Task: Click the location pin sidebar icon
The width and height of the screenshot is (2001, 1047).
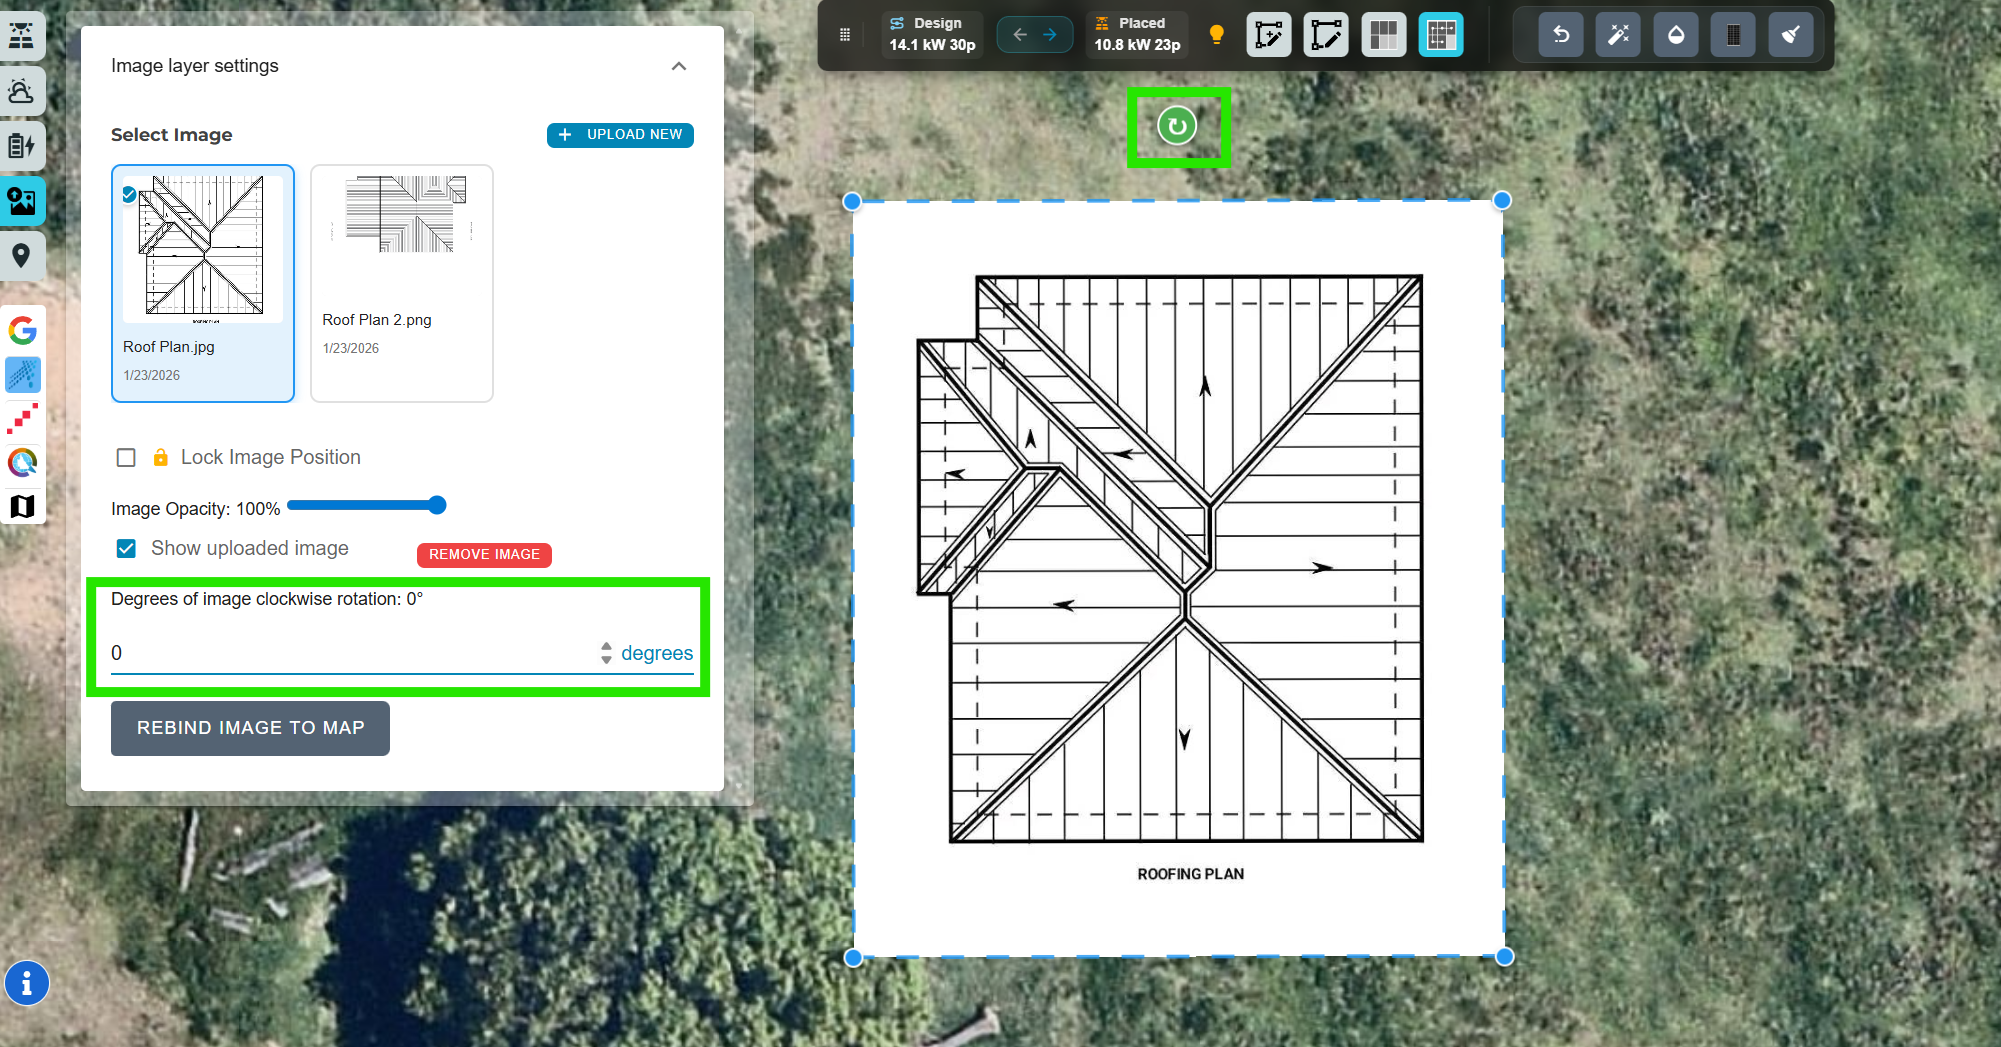Action: pos(21,255)
